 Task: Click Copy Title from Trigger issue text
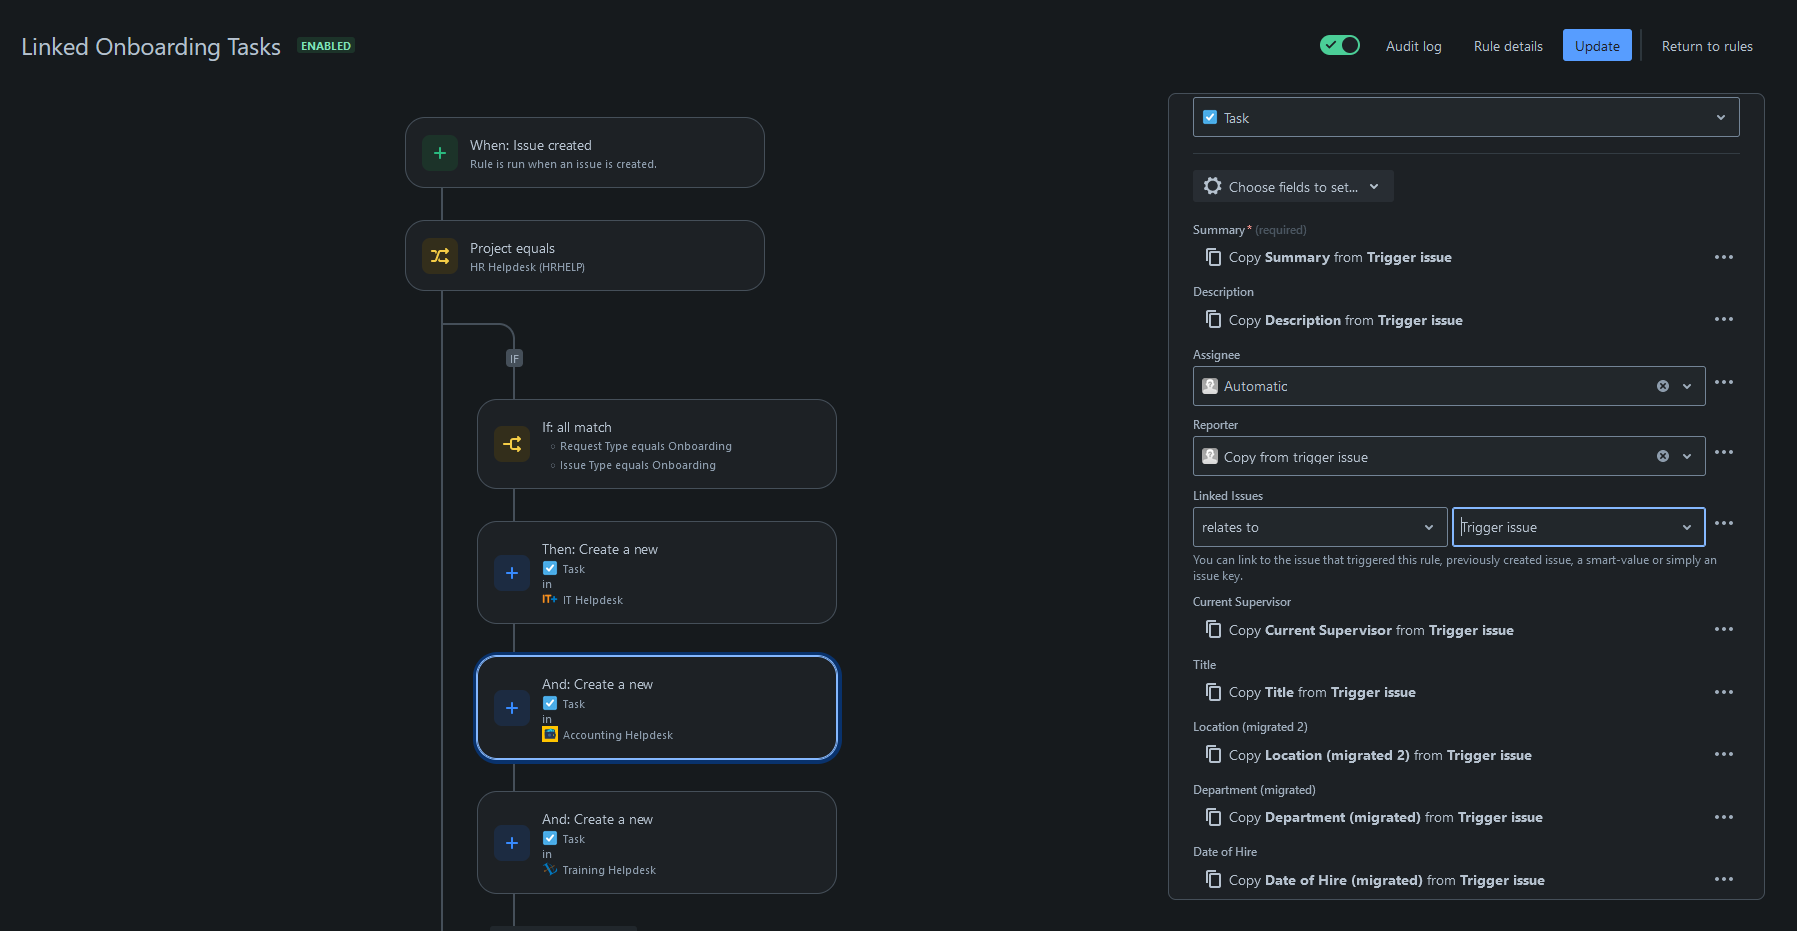coord(1322,692)
